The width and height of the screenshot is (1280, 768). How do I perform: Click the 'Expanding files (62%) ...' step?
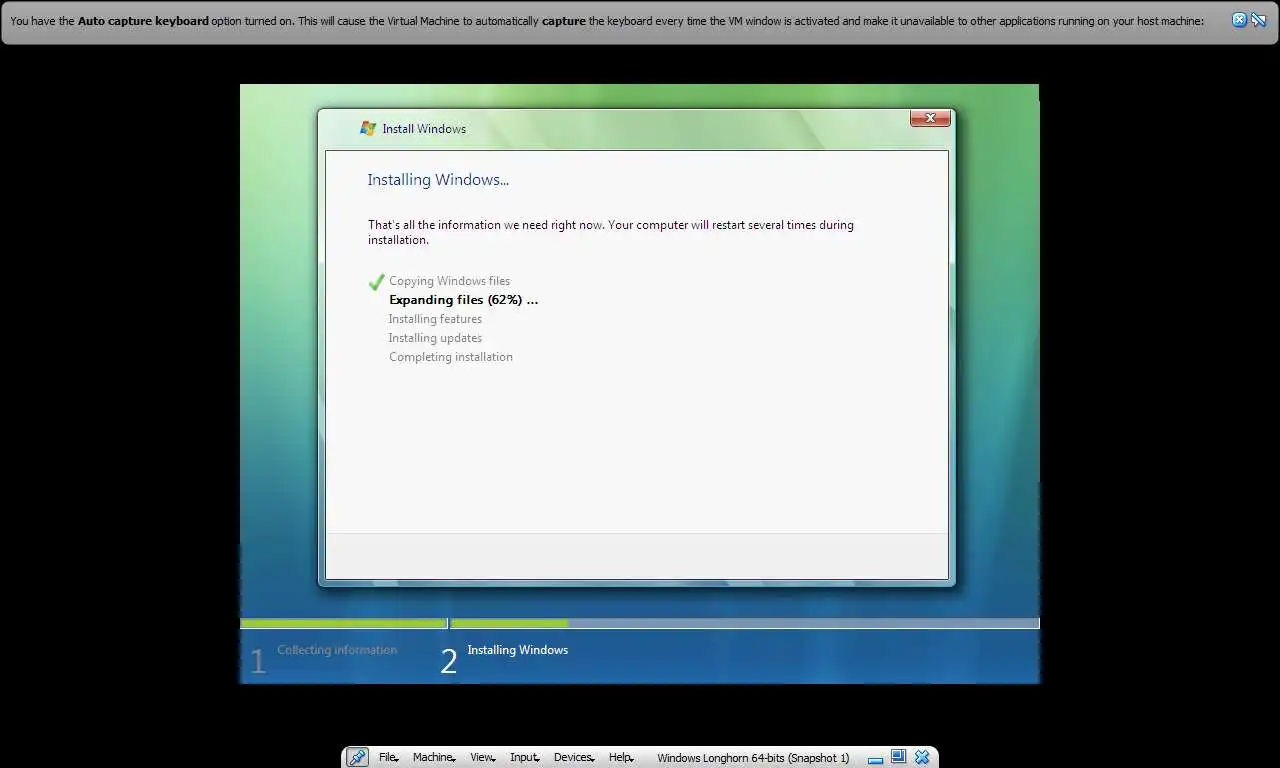tap(463, 300)
